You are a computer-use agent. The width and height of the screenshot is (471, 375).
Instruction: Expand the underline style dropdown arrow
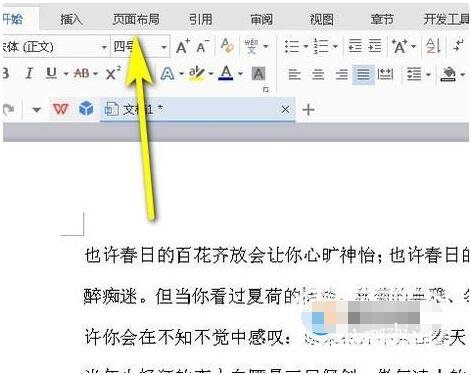66,74
